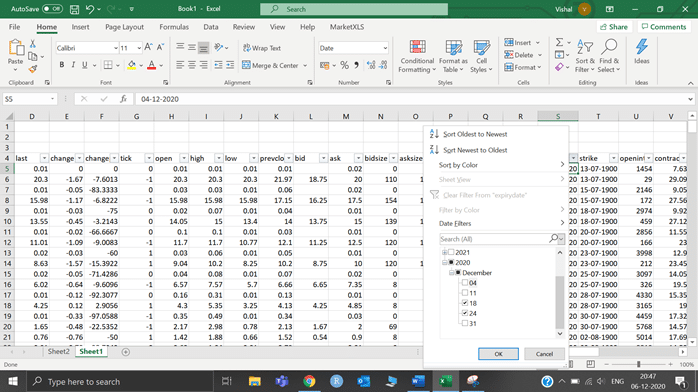Click Decrease Decimal icon

pos(383,65)
